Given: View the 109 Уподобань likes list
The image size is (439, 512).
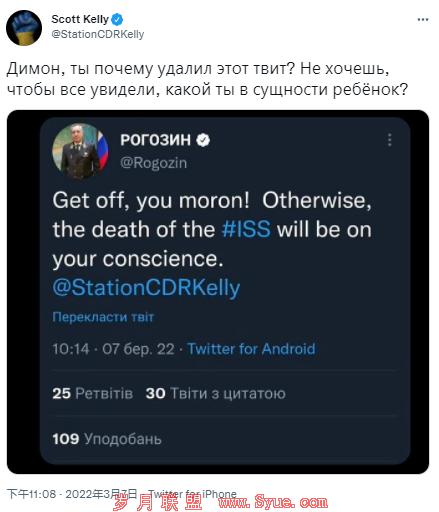Looking at the screenshot, I should click(x=107, y=439).
